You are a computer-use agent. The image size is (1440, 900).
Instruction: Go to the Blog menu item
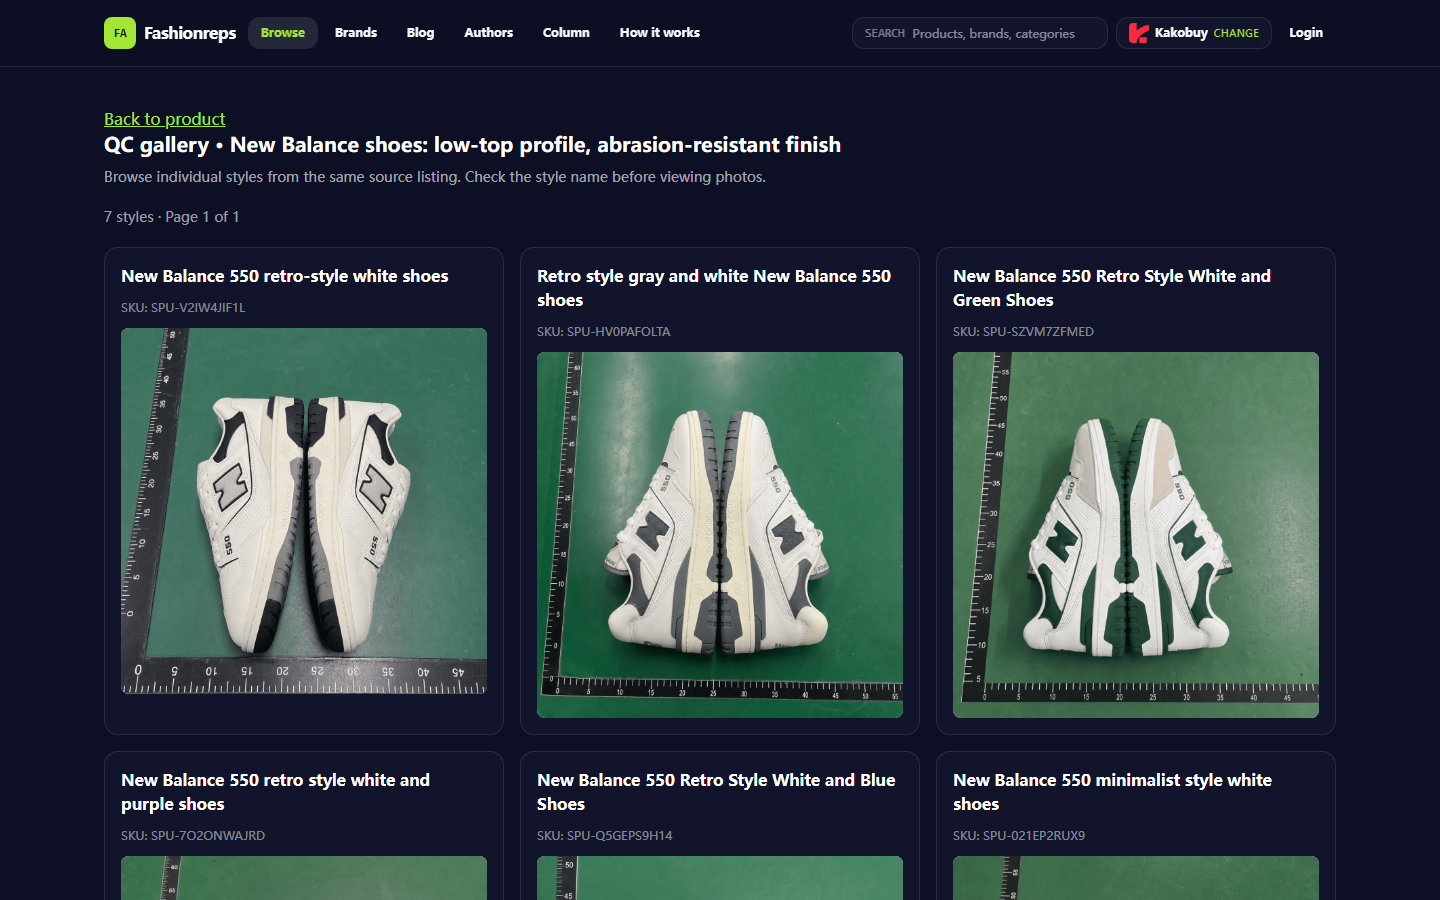pos(420,33)
